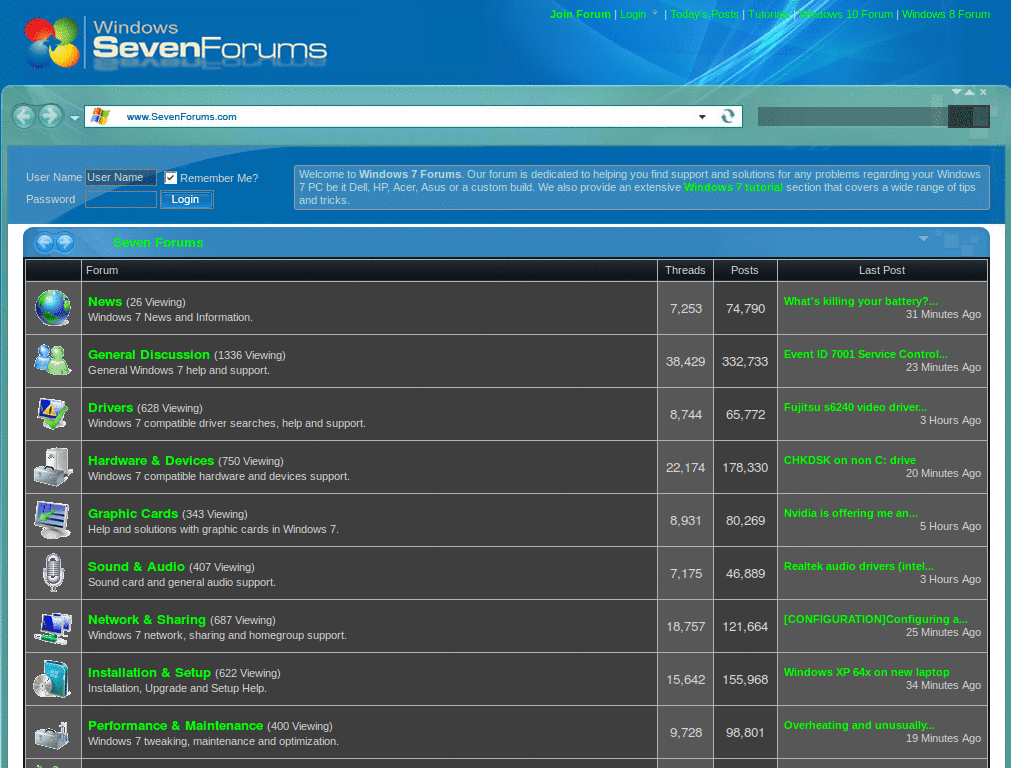1024x768 pixels.
Task: Click the Windows SevenForums logo
Action: click(x=176, y=43)
